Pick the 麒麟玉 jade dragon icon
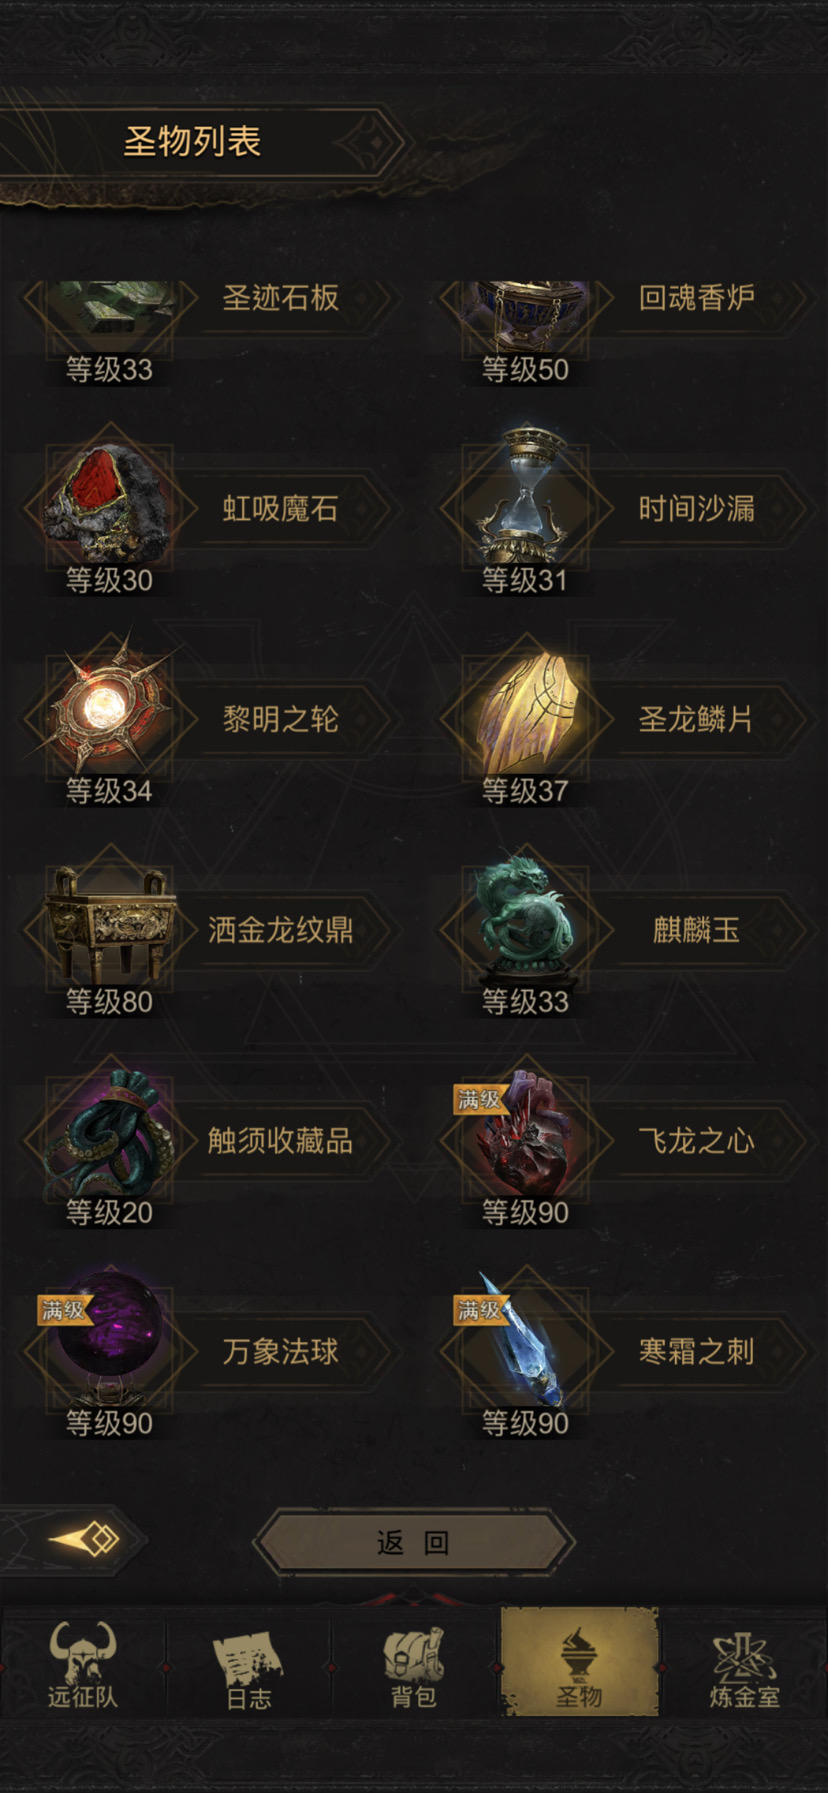The height and width of the screenshot is (1793, 828). coord(523,918)
